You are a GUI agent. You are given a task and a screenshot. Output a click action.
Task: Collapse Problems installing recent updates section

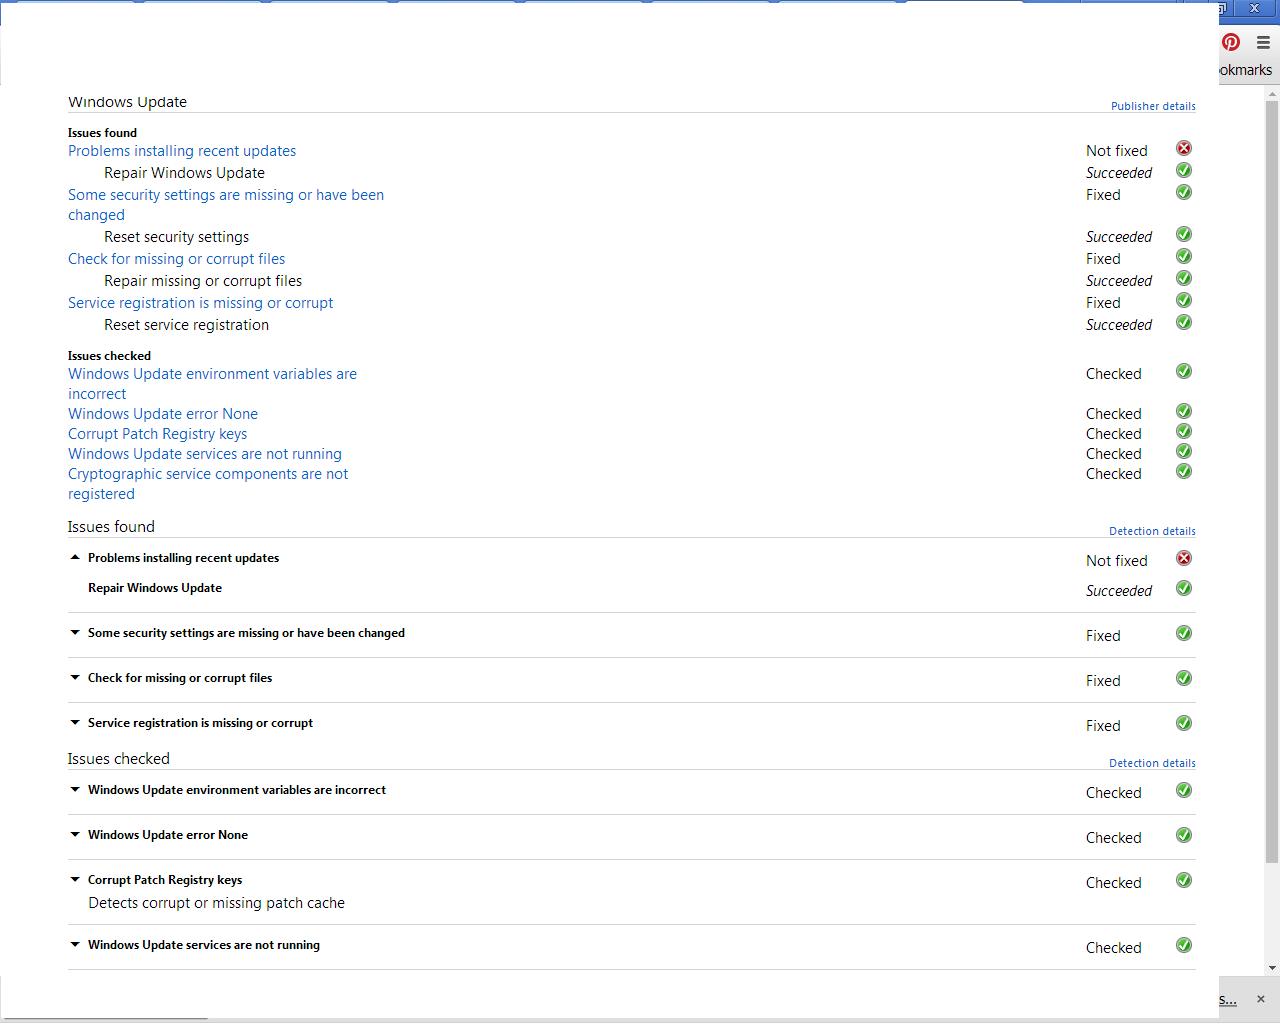[x=75, y=557]
